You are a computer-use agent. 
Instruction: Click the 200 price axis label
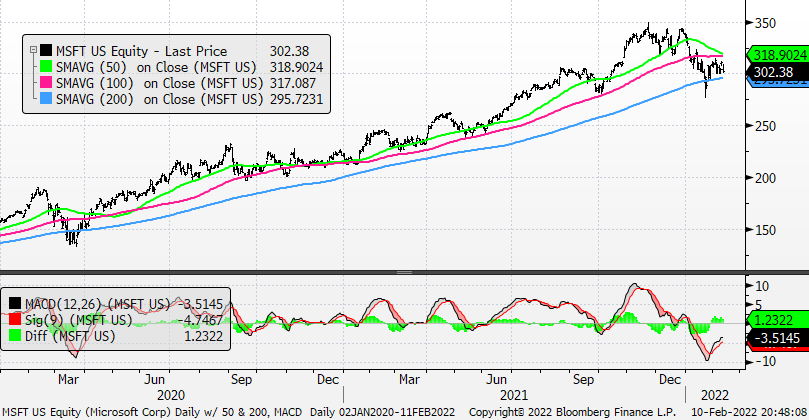[x=765, y=178]
